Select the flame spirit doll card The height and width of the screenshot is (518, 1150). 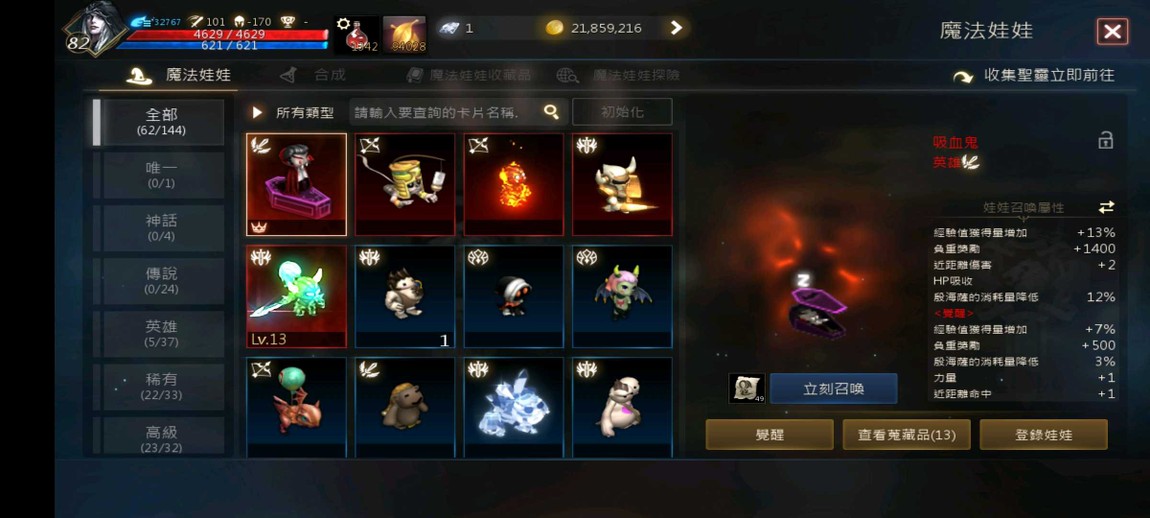click(513, 184)
